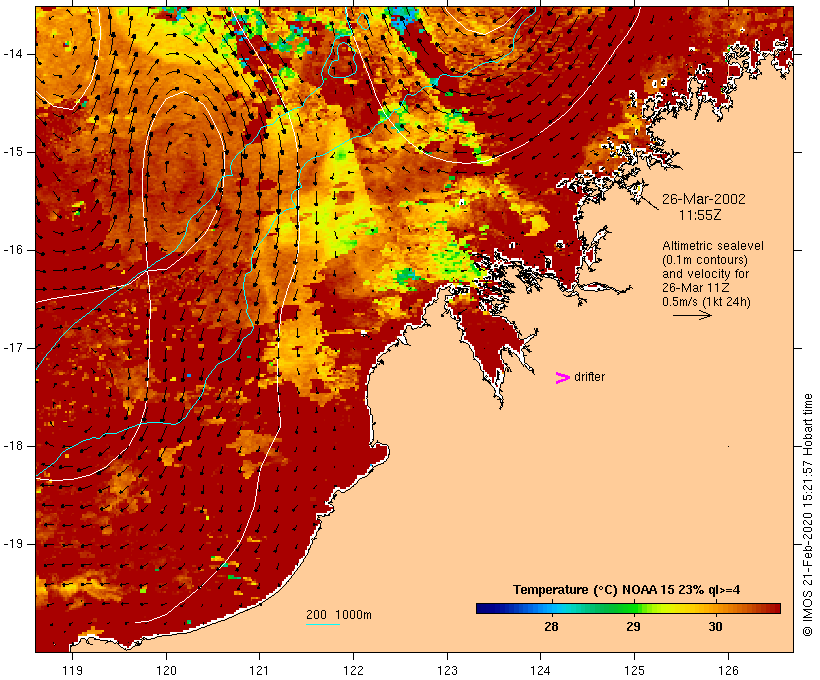Click the magenta drifter marker symbol
This screenshot has width=820, height=680.
[x=562, y=378]
